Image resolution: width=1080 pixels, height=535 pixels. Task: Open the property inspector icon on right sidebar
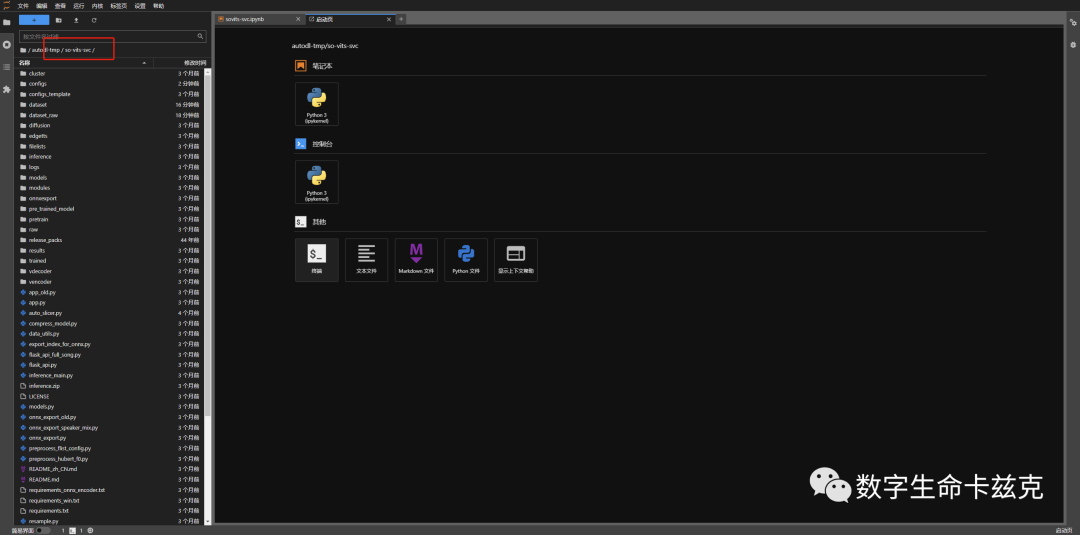(1072, 23)
